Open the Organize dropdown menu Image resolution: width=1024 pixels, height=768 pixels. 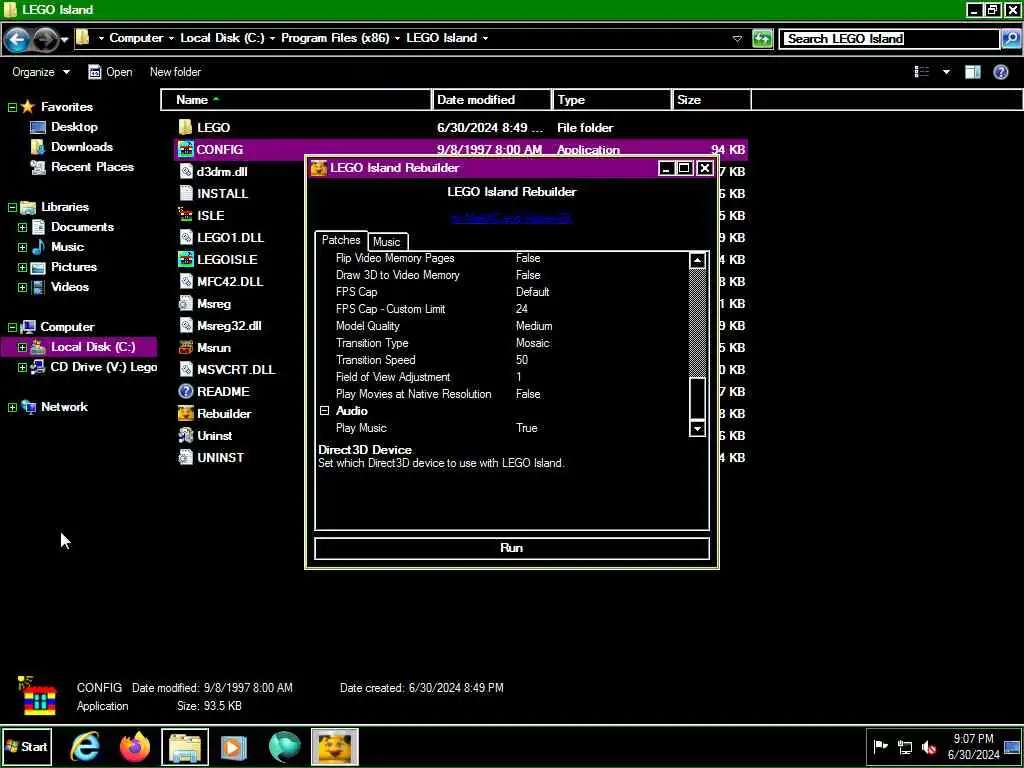tap(40, 72)
